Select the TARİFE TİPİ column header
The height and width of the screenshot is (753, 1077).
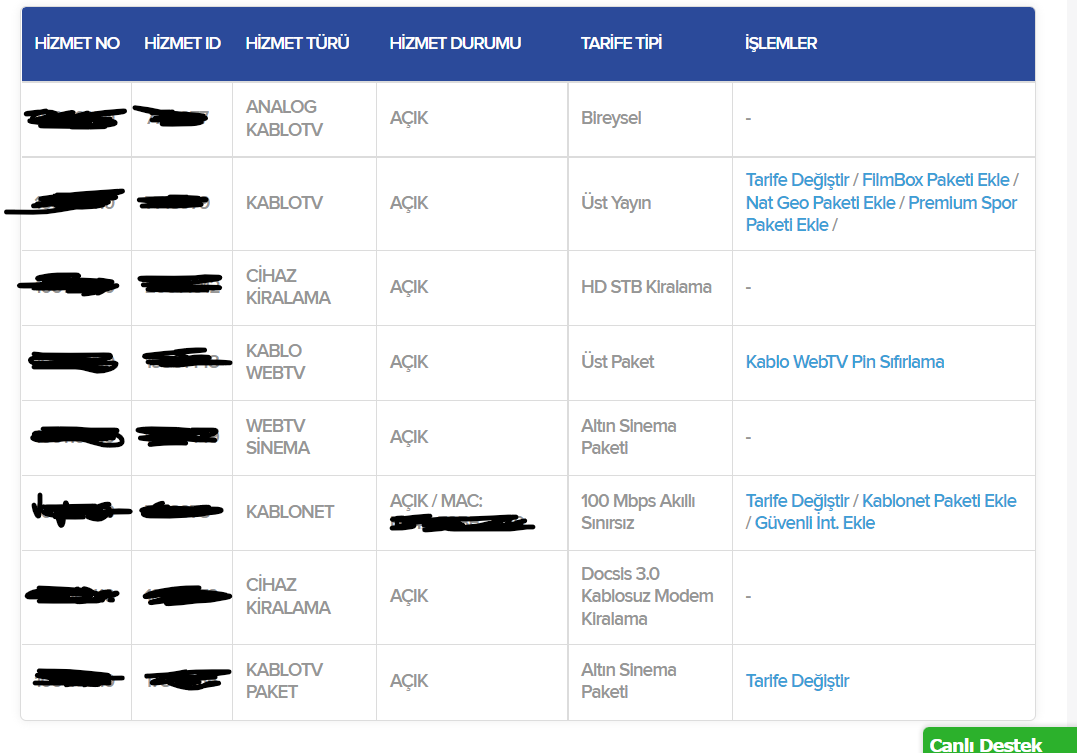621,44
